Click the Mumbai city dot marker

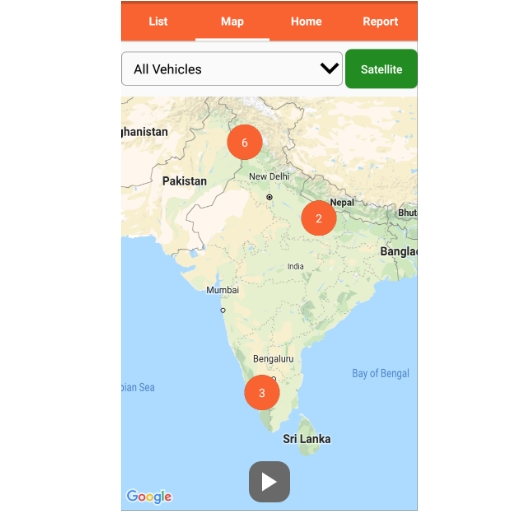223,310
